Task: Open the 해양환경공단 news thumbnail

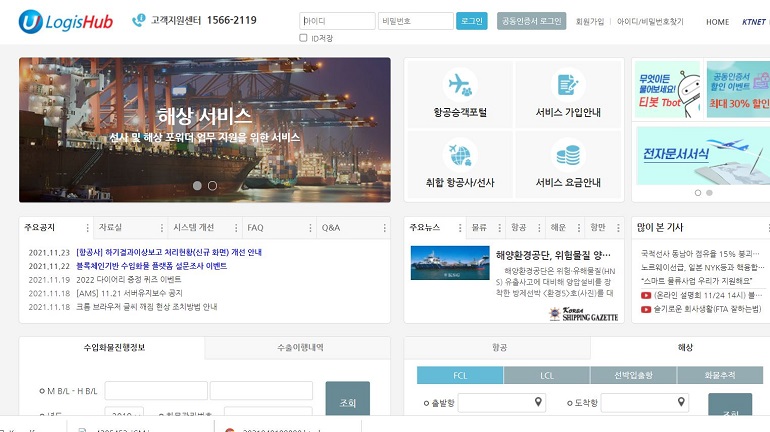Action: 450,263
